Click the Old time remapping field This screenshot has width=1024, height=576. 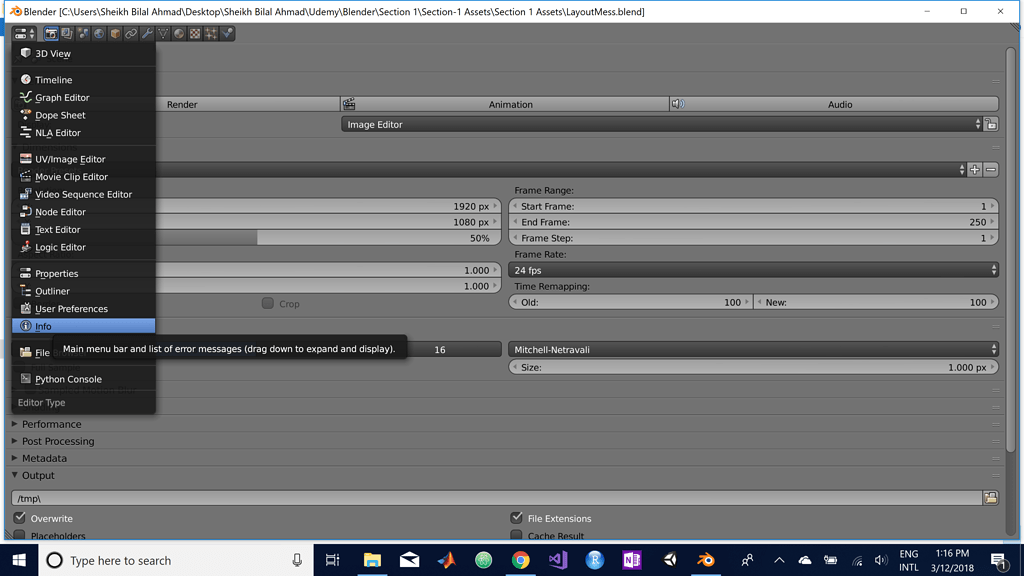point(630,302)
